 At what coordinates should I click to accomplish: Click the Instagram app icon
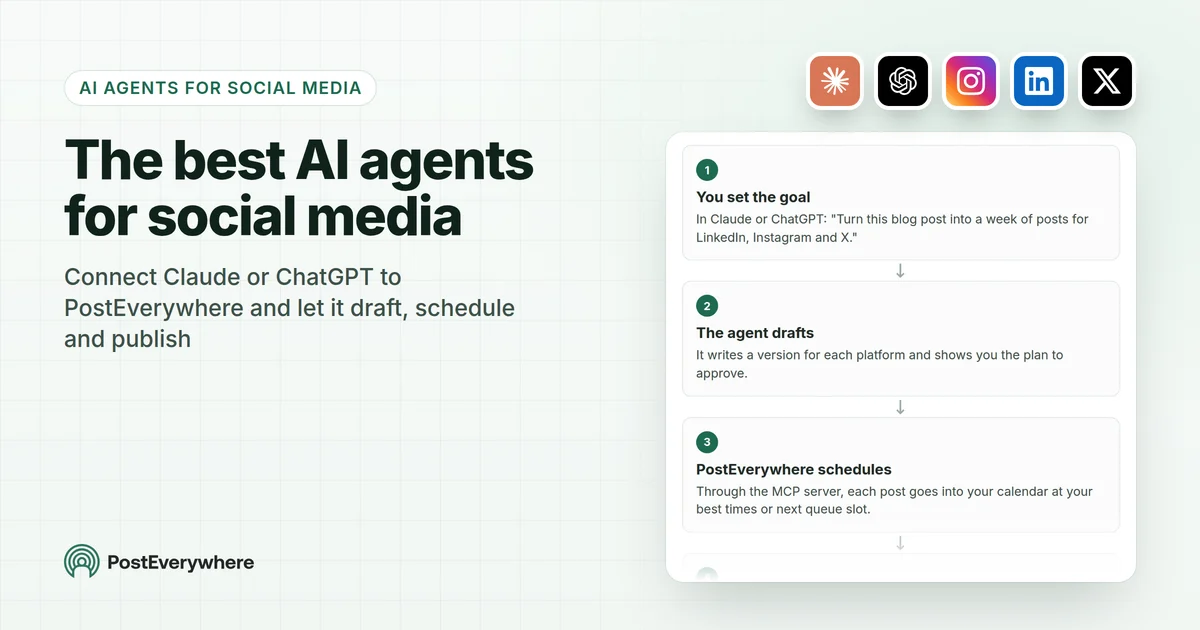(971, 81)
